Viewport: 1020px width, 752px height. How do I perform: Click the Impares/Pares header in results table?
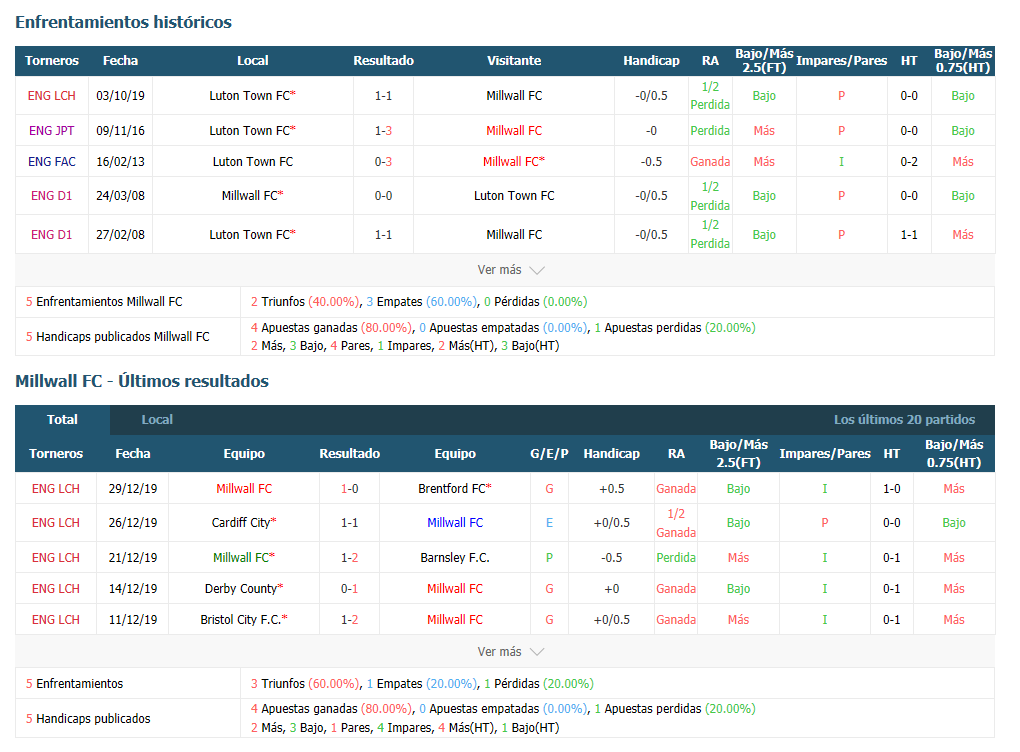[825, 453]
